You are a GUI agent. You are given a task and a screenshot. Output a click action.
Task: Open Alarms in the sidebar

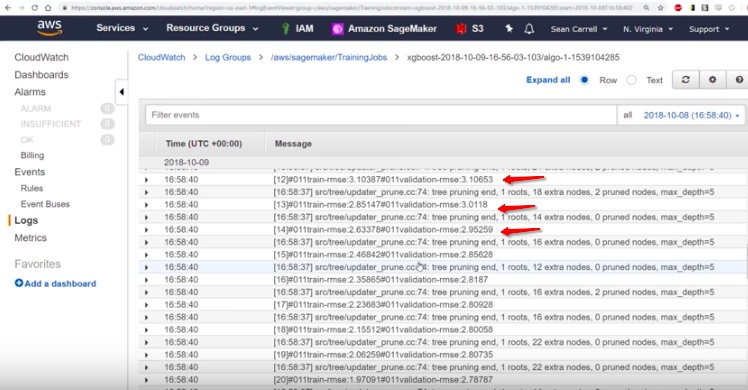[x=30, y=92]
